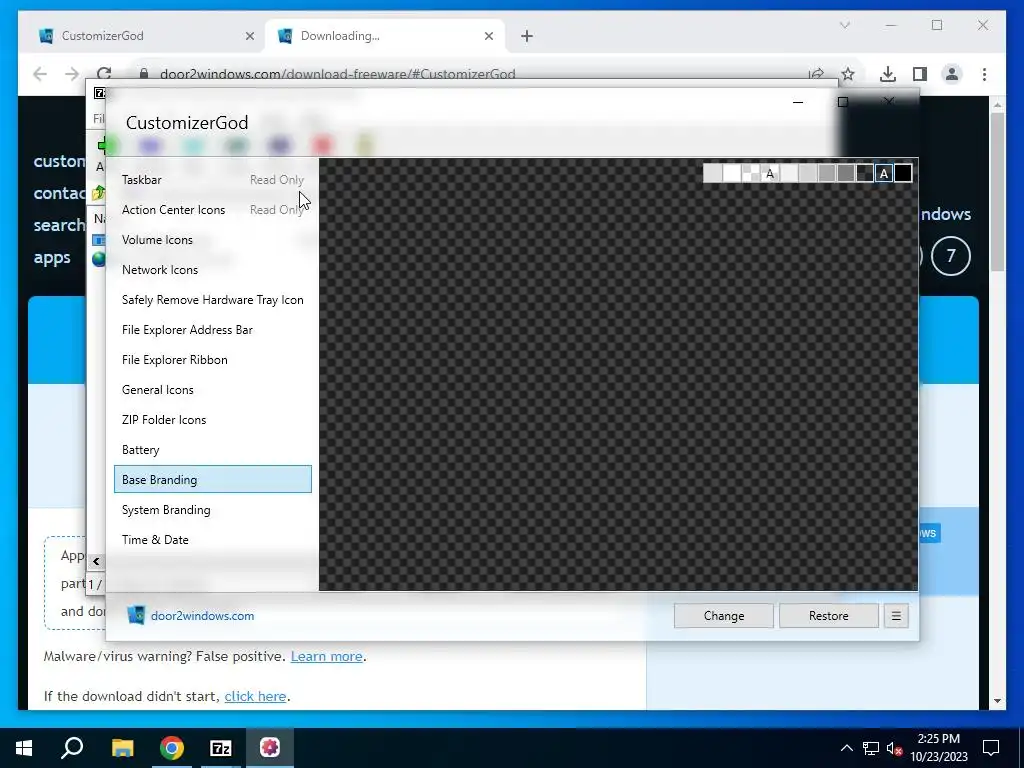Show hidden tray icons chevron

coord(846,748)
